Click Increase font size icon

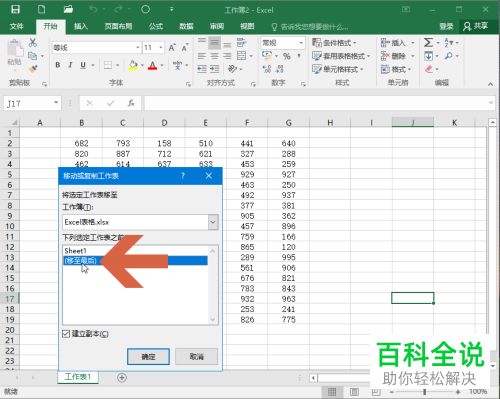[x=172, y=48]
